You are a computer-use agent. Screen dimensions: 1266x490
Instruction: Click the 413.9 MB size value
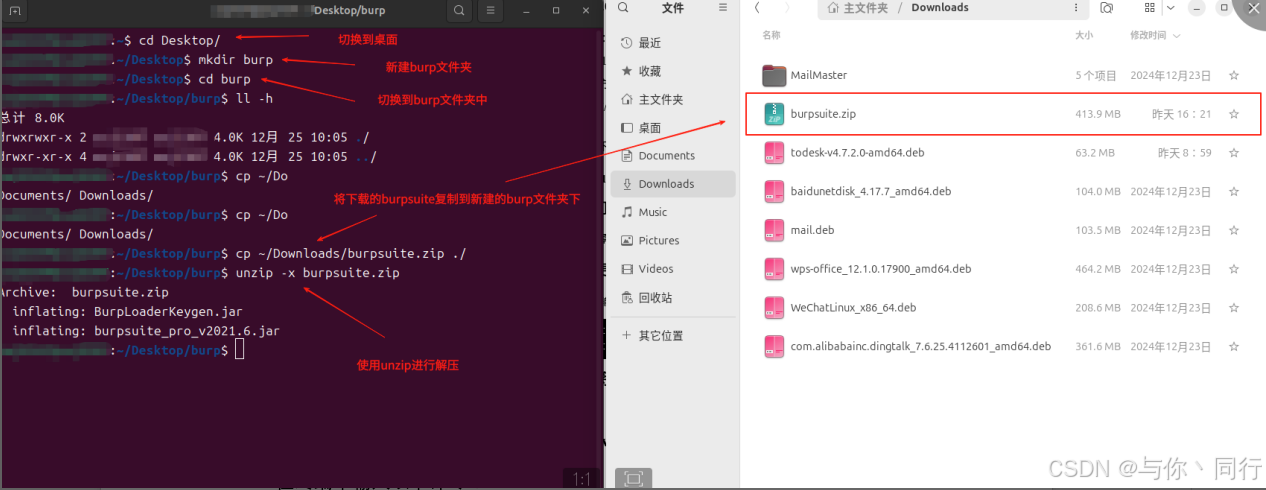tap(1097, 114)
